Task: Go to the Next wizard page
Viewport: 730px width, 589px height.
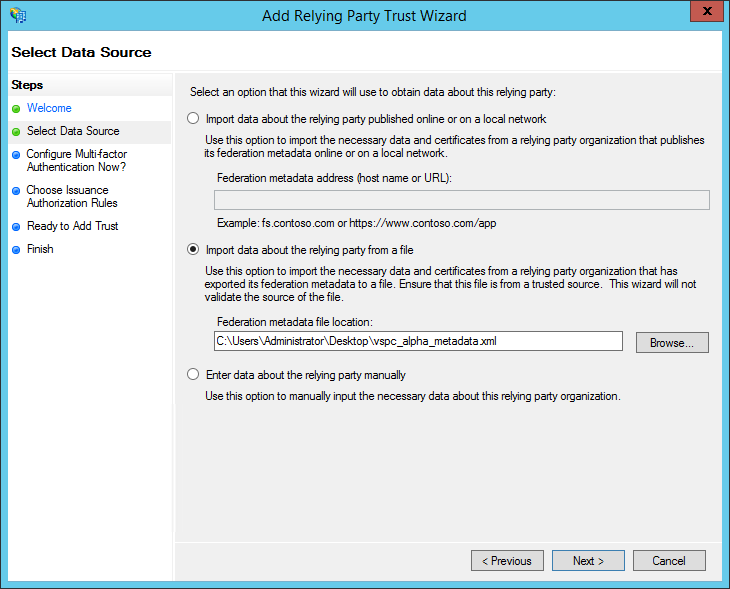Action: click(x=588, y=561)
